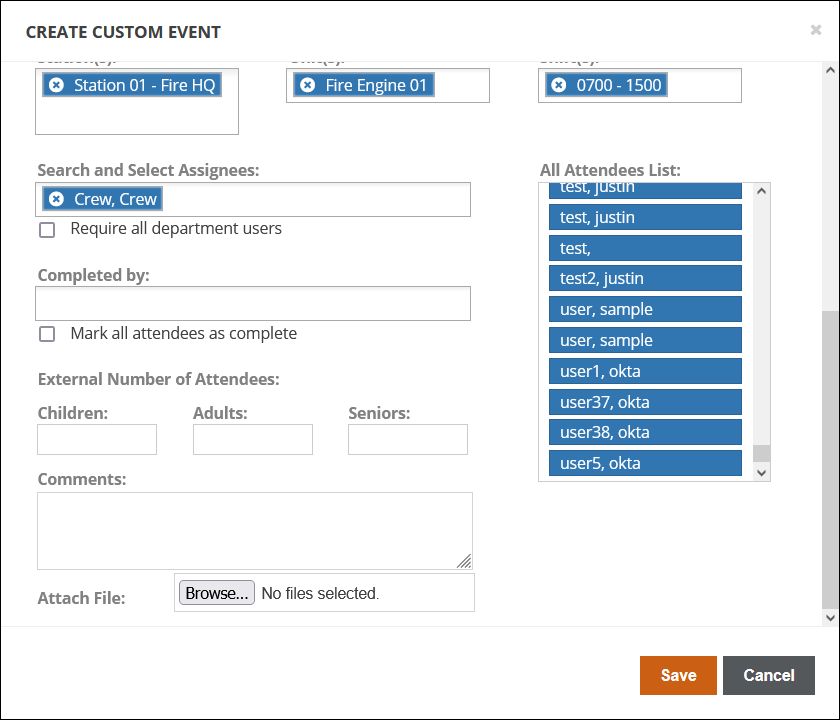The height and width of the screenshot is (720, 840).
Task: Remove the Crew, Crew assignee tag
Action: [57, 199]
